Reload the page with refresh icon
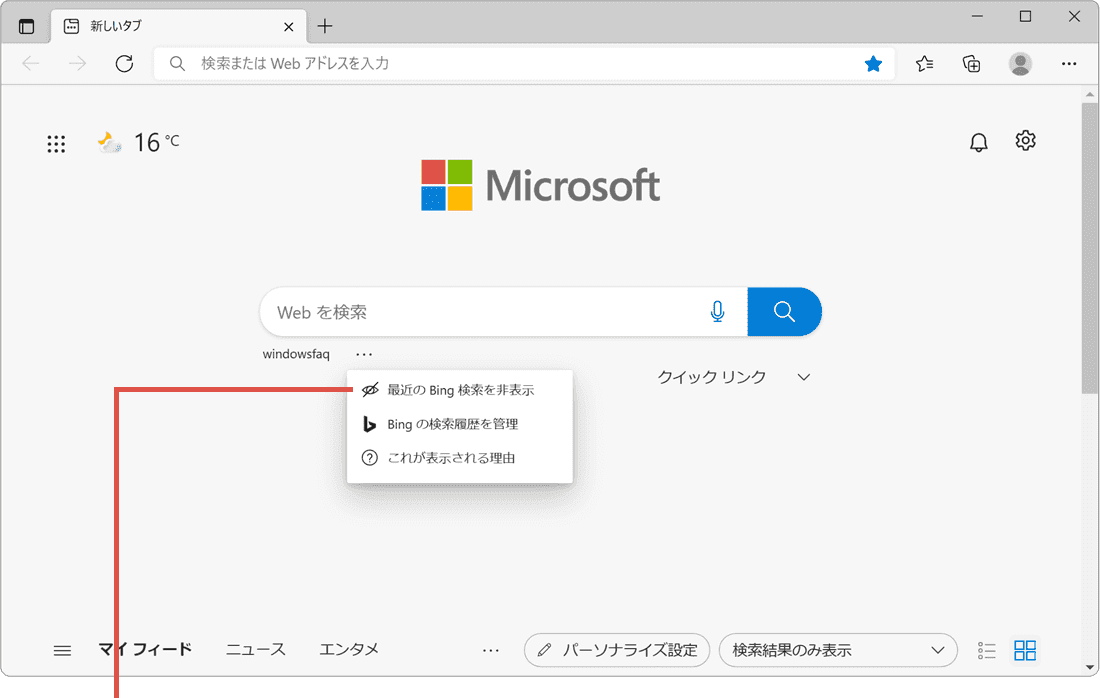Screen dimensions: 1100x698 pyautogui.click(x=124, y=64)
